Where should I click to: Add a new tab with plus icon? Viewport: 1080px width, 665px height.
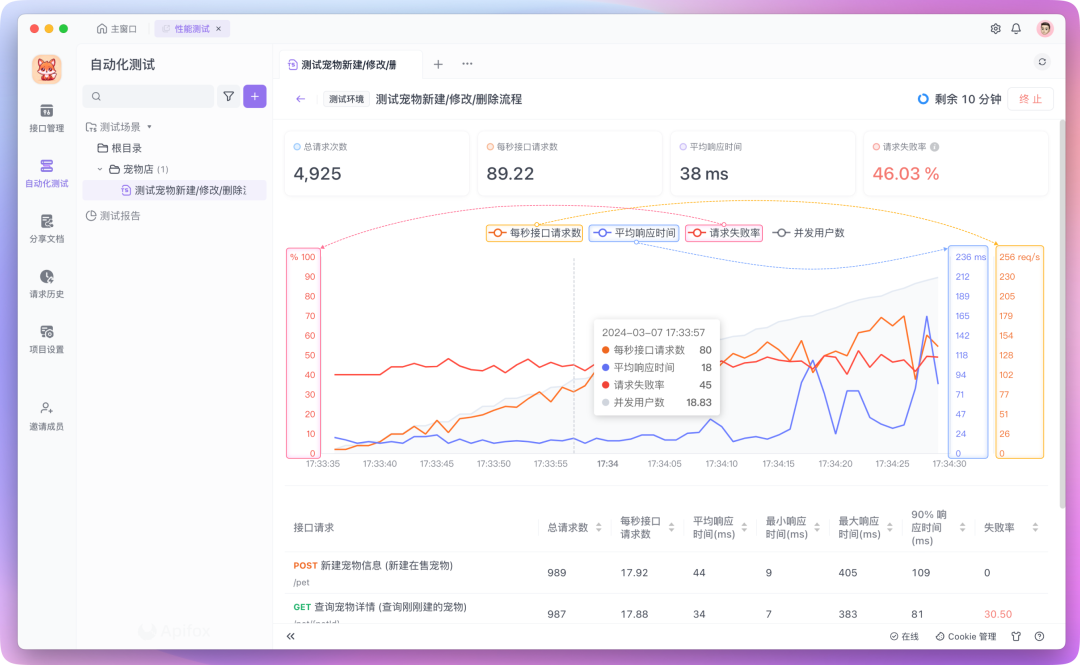pyautogui.click(x=438, y=64)
